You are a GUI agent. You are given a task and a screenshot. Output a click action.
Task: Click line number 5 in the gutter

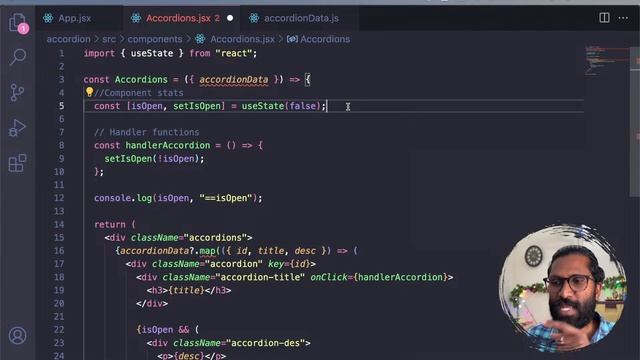(61, 106)
